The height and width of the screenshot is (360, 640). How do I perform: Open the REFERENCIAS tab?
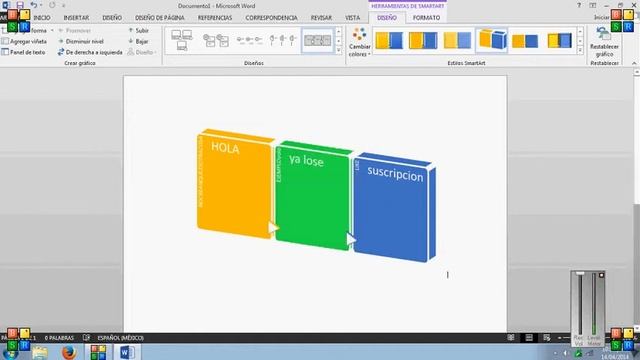tap(215, 18)
